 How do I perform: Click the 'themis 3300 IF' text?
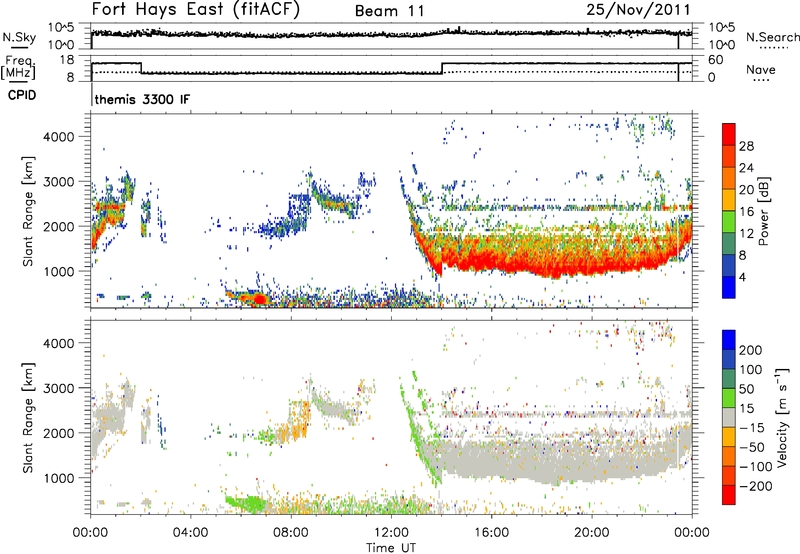tap(142, 99)
